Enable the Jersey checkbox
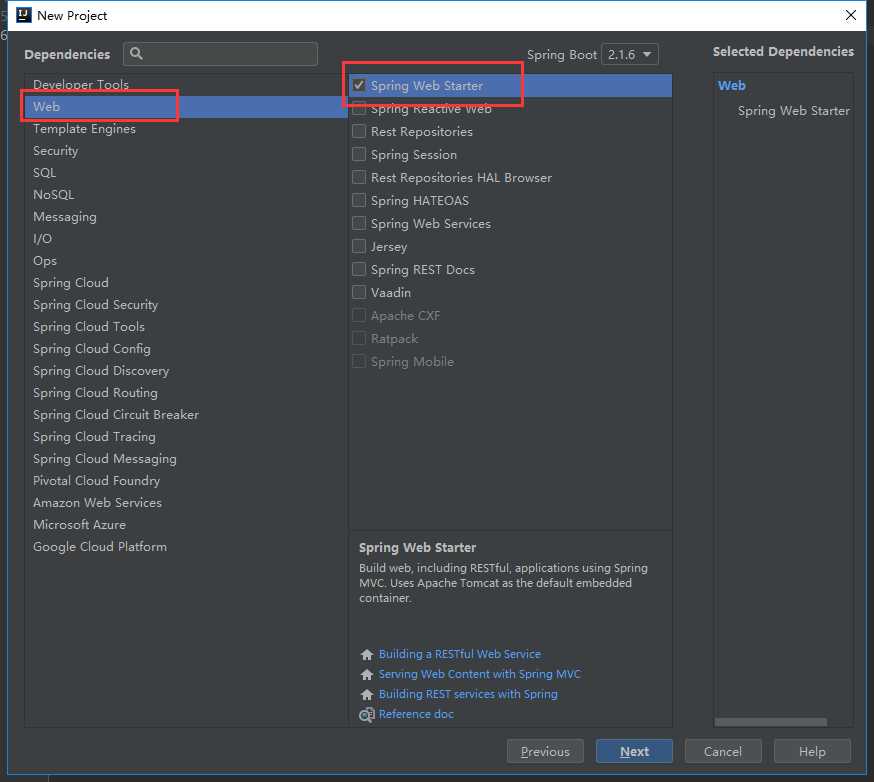 pos(359,246)
